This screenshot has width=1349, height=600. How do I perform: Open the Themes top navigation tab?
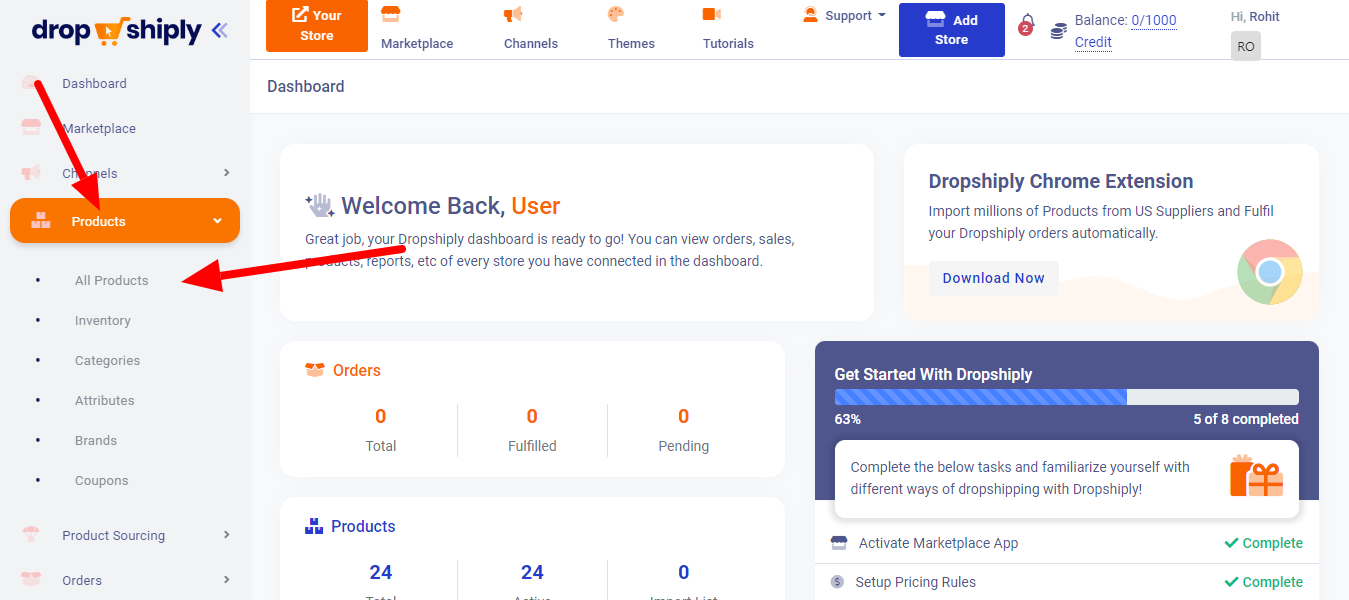pos(631,28)
